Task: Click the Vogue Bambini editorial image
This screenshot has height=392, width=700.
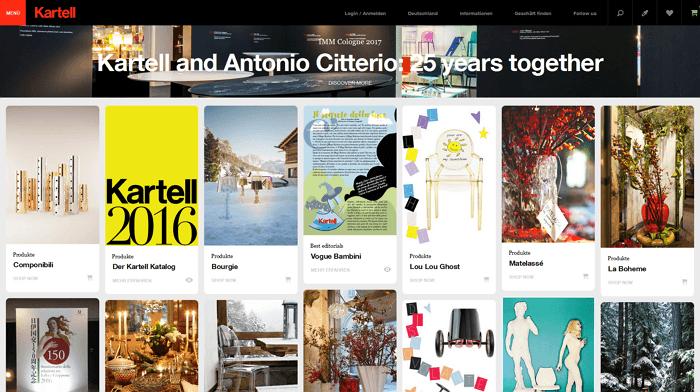Action: click(350, 170)
